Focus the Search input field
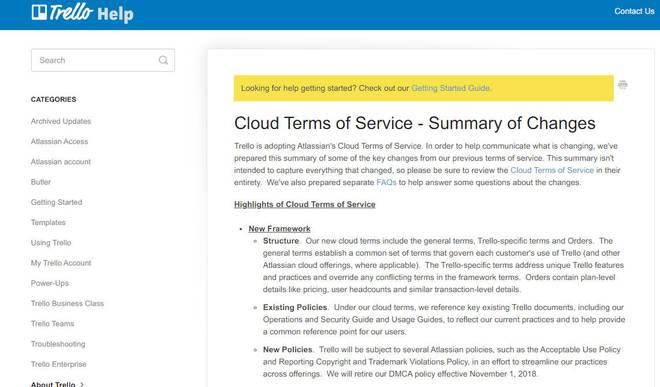 click(x=103, y=60)
